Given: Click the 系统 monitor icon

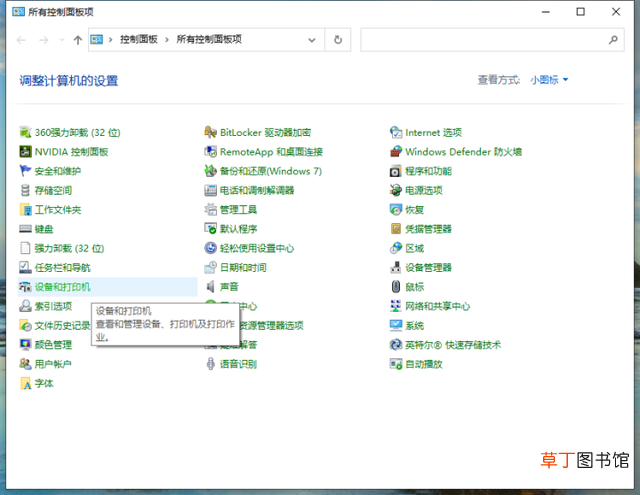Looking at the screenshot, I should coord(396,325).
